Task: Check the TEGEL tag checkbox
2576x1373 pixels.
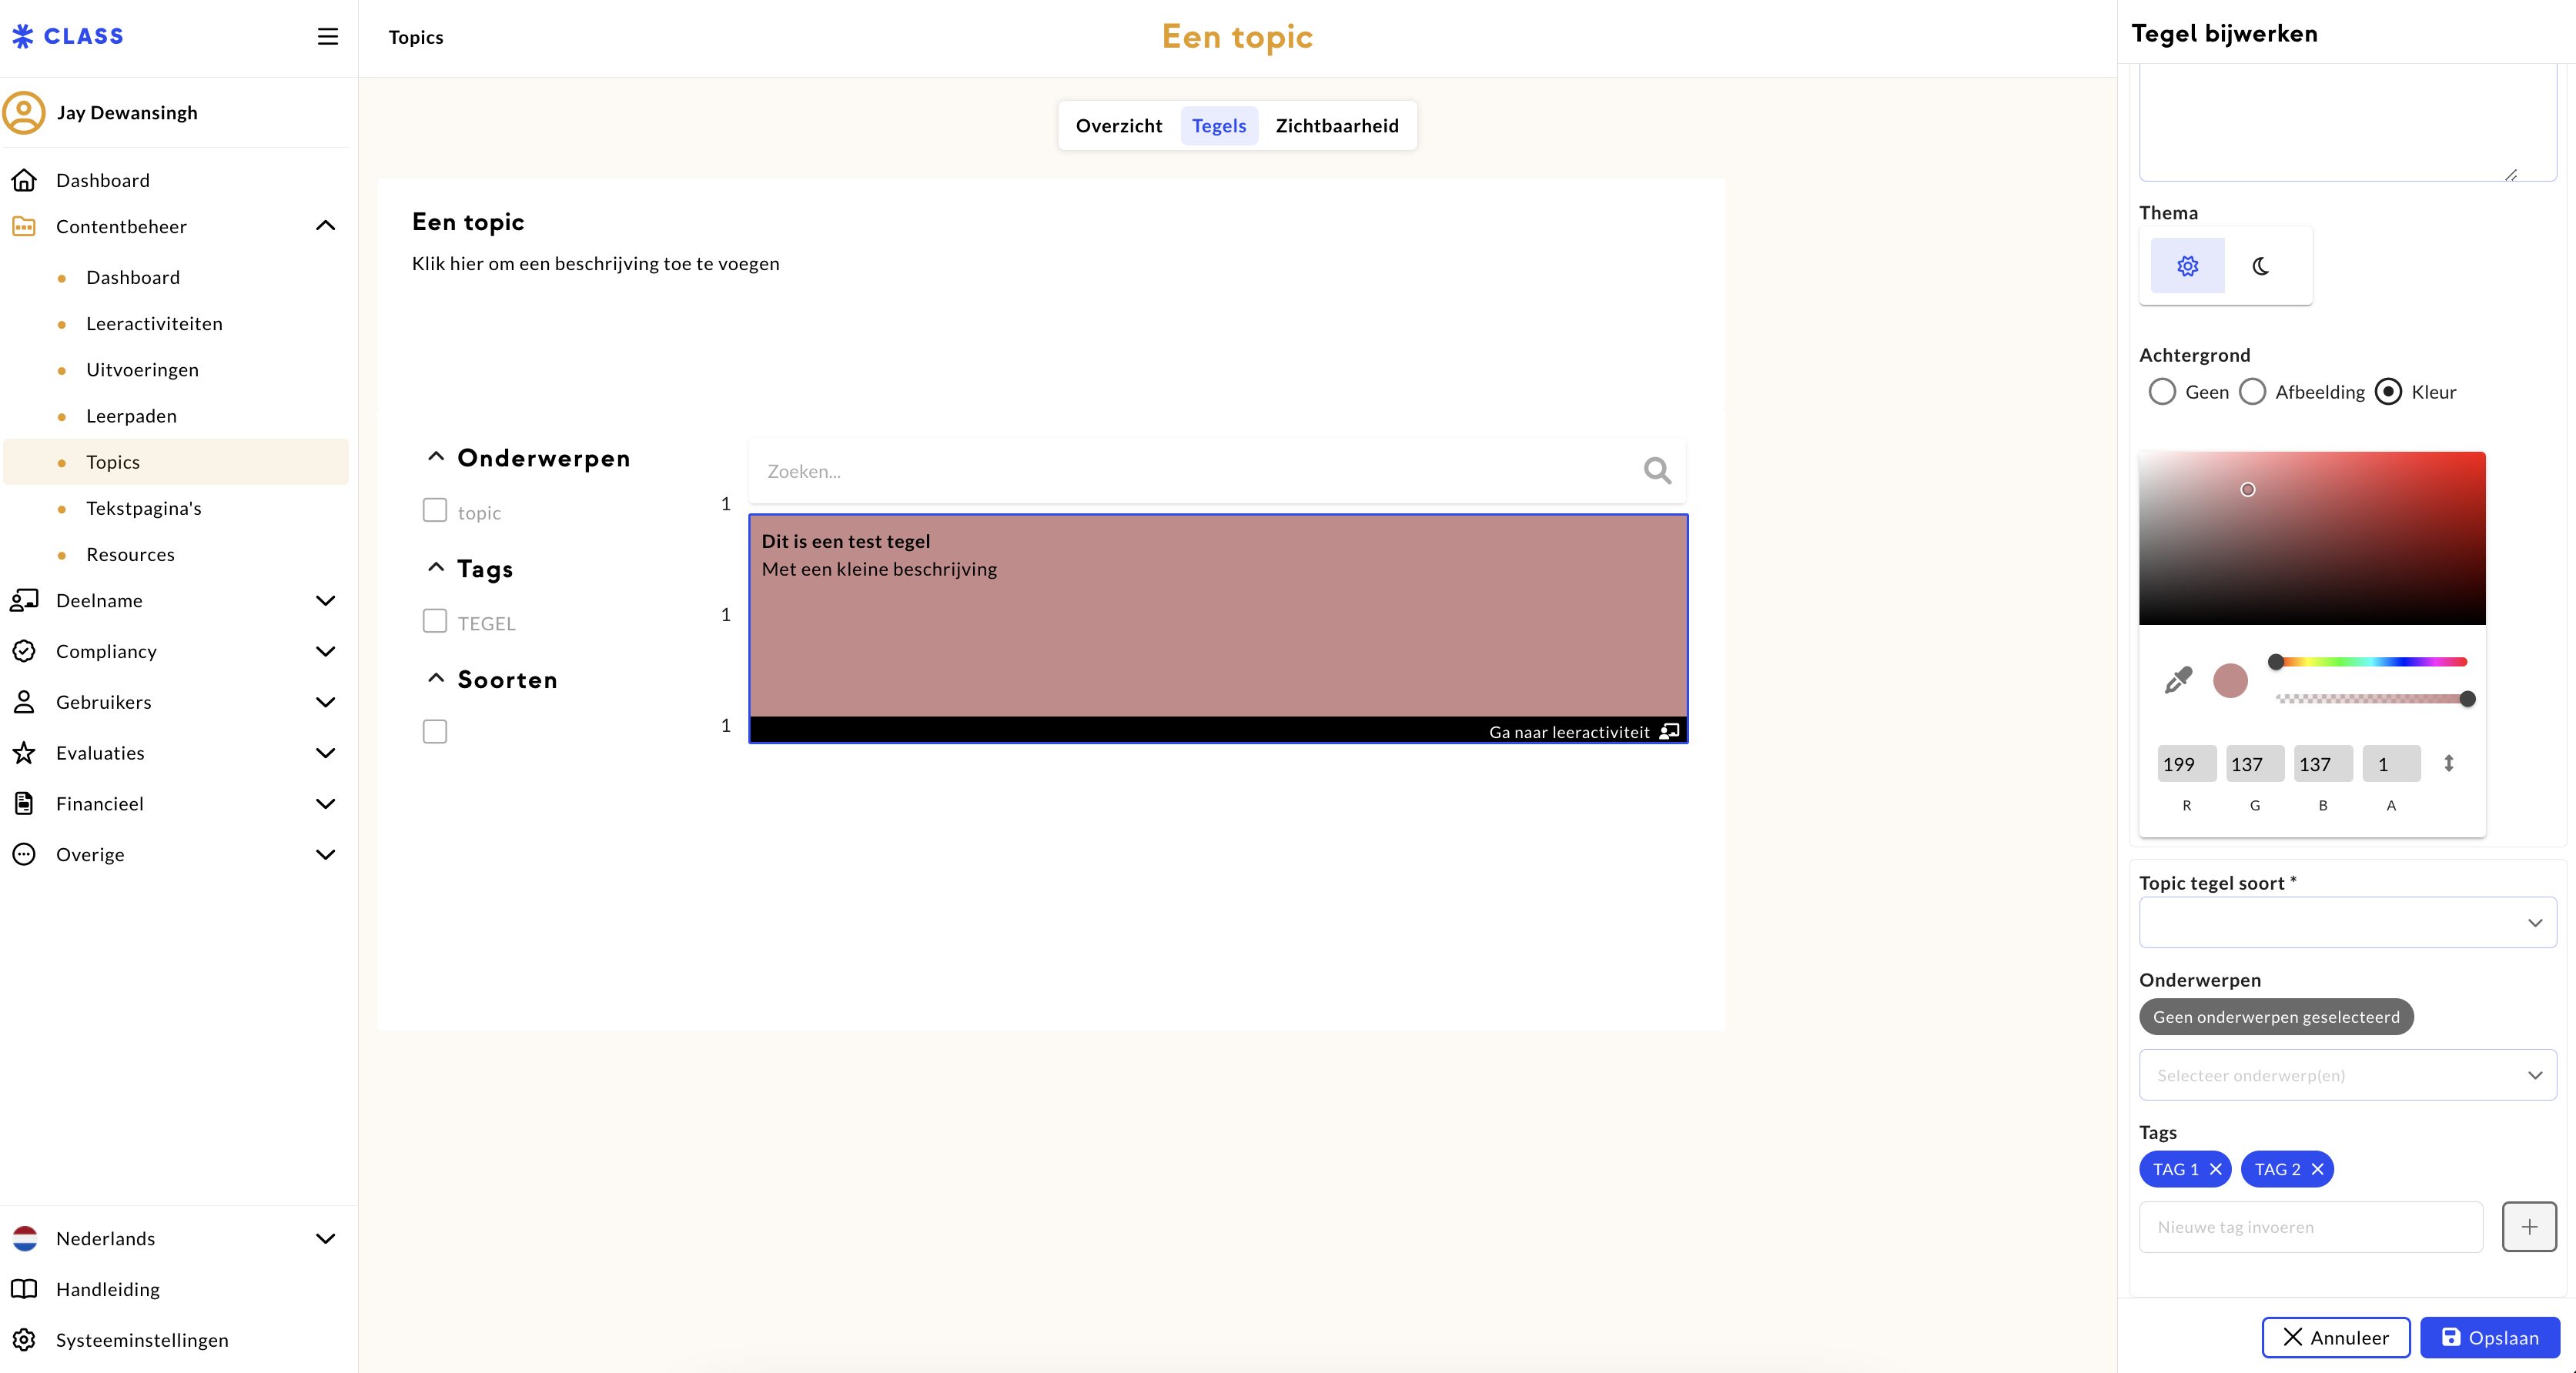Action: point(435,622)
